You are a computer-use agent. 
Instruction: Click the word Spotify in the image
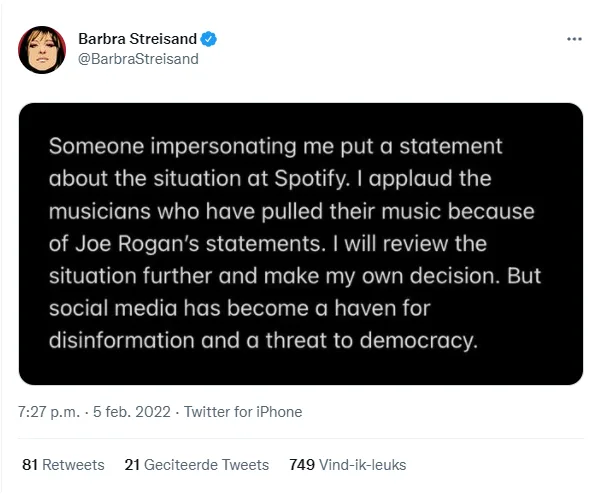coord(293,185)
